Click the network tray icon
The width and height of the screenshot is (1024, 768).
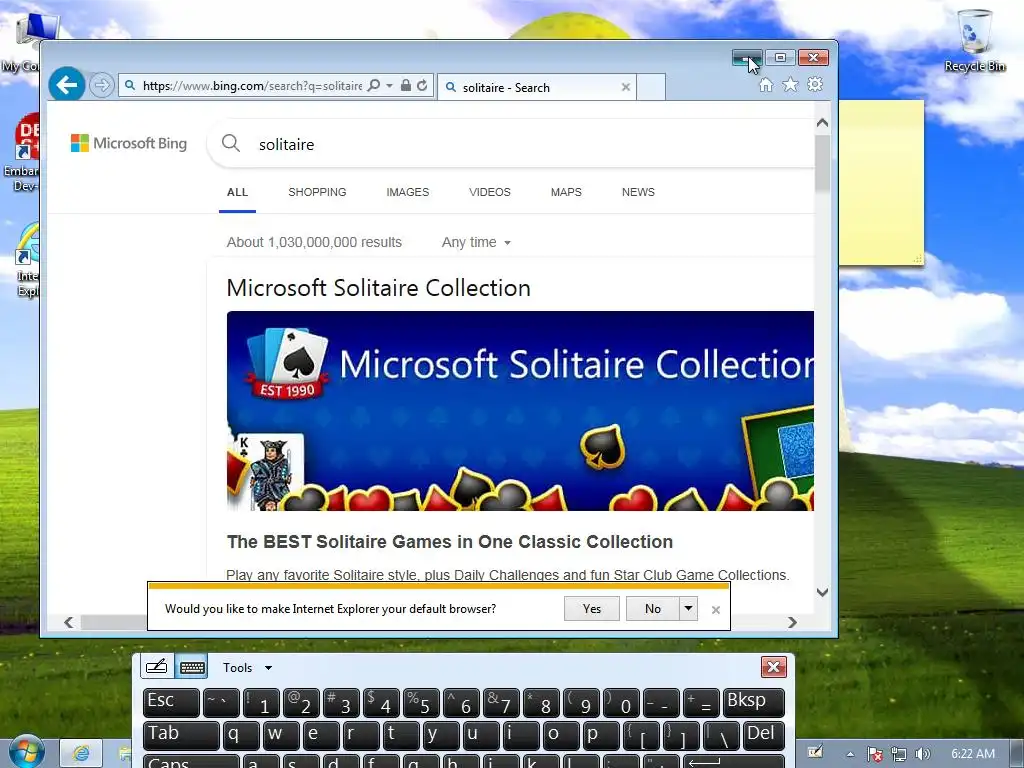899,754
